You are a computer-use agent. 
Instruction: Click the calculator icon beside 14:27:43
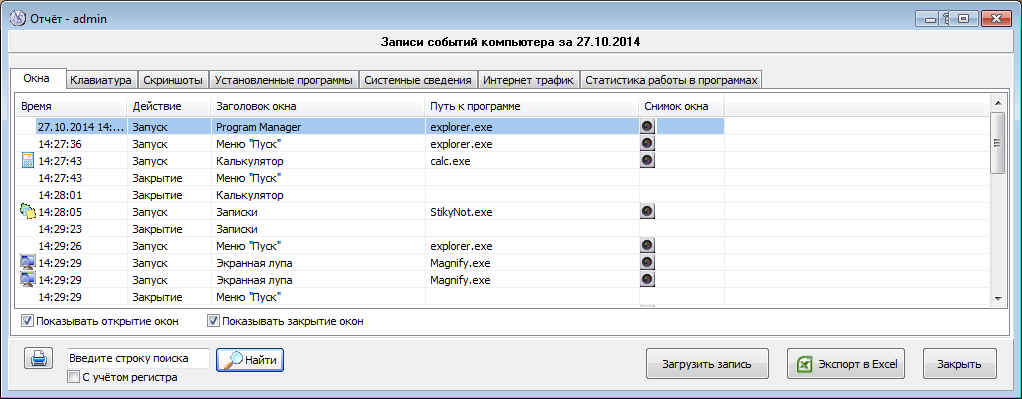click(27, 160)
